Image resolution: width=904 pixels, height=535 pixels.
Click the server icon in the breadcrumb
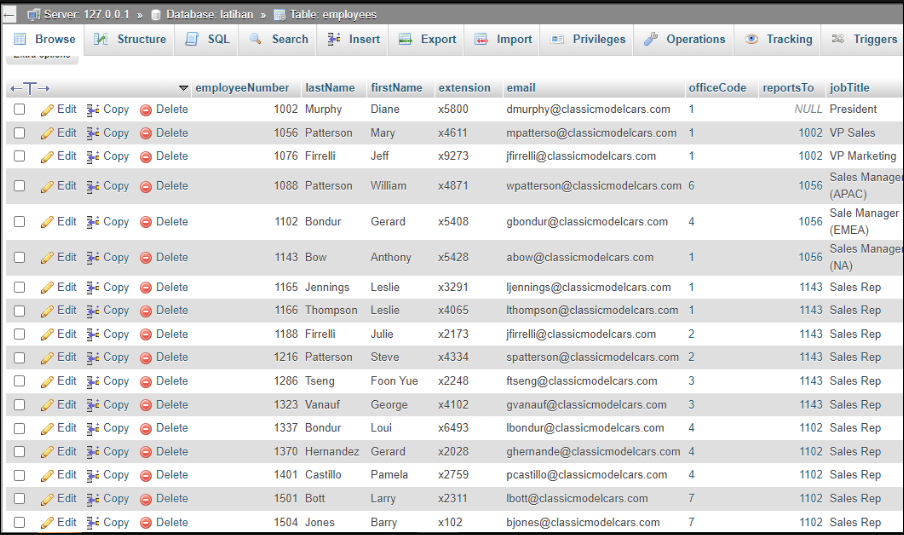coord(34,14)
